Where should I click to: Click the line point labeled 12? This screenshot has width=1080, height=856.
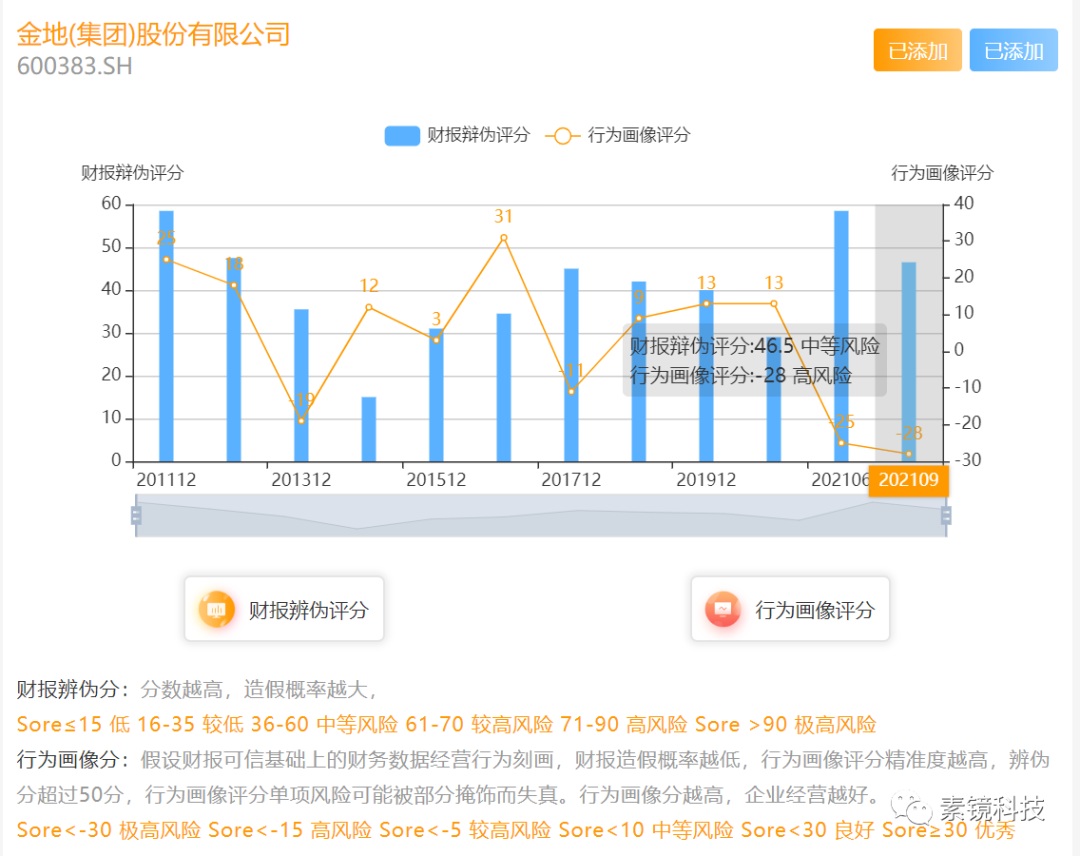(368, 307)
